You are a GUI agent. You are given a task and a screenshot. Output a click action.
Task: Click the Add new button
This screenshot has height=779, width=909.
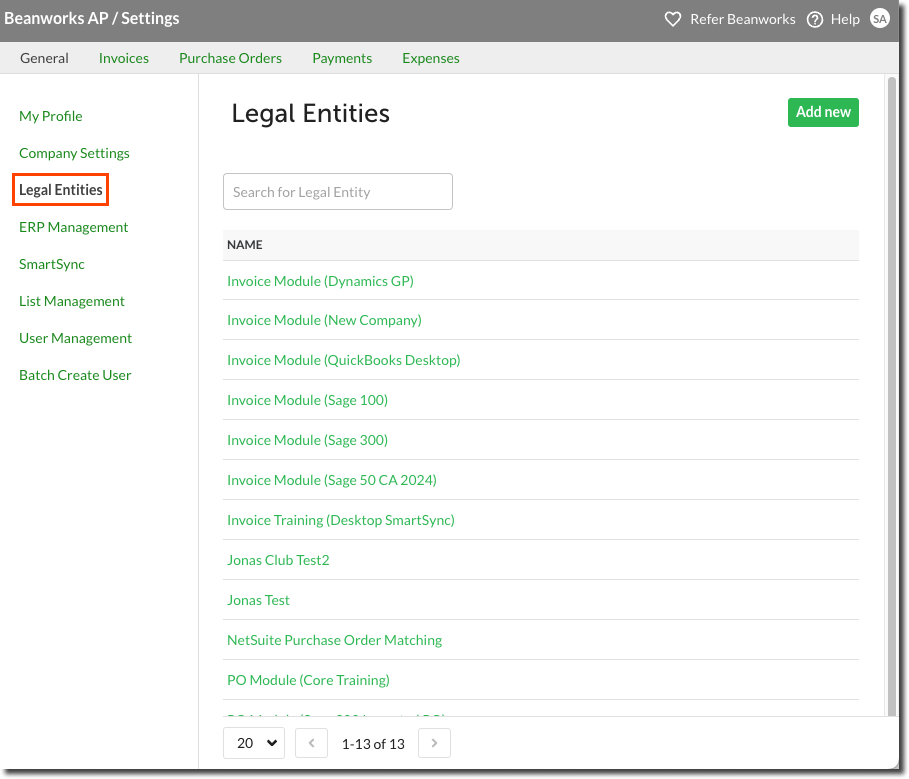point(823,112)
